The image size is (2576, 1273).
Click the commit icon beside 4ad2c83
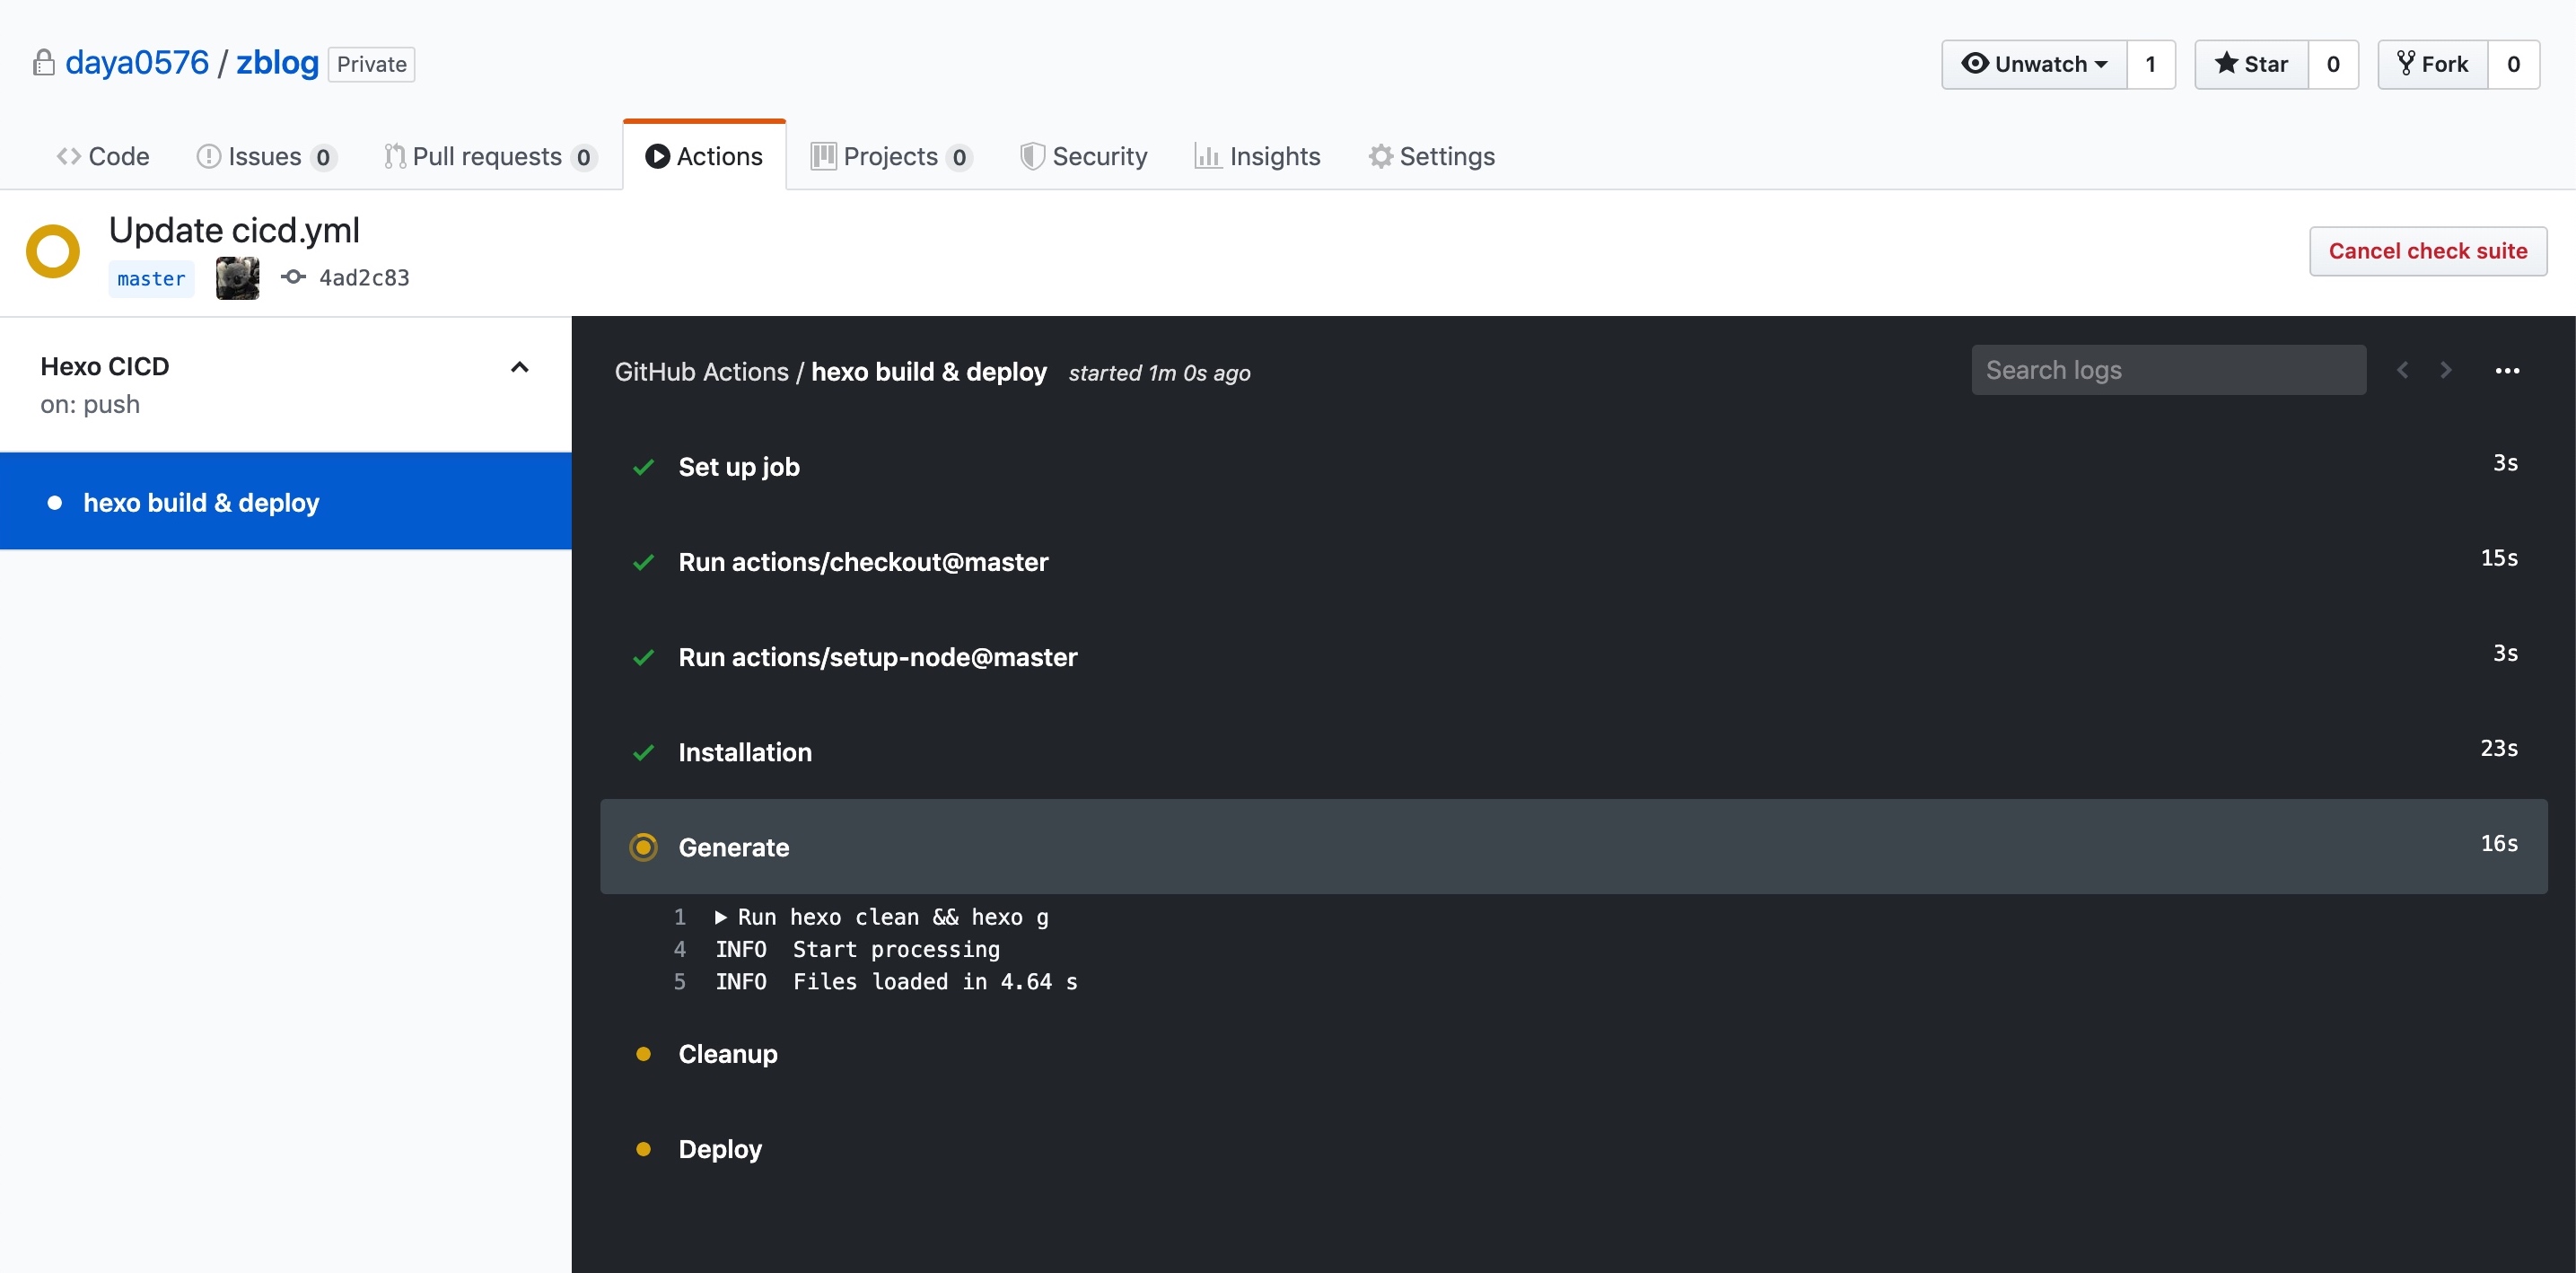pyautogui.click(x=293, y=277)
